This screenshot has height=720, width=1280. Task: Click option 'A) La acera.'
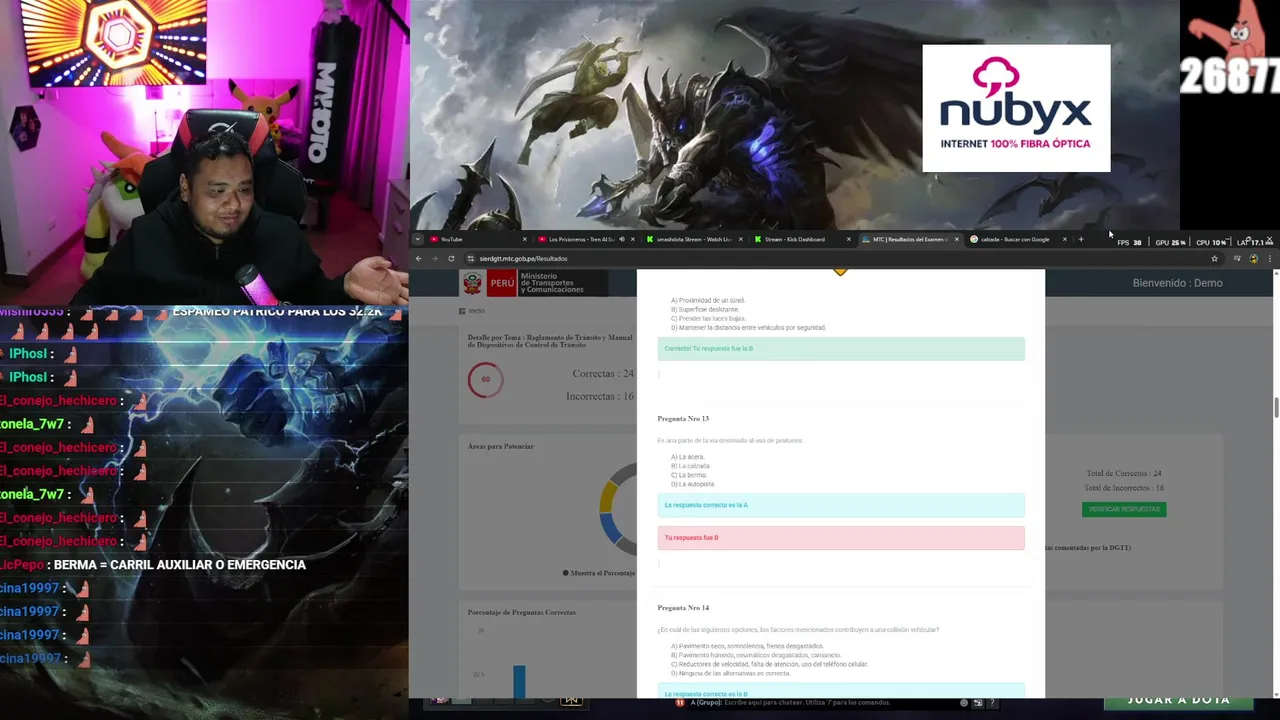pos(687,457)
